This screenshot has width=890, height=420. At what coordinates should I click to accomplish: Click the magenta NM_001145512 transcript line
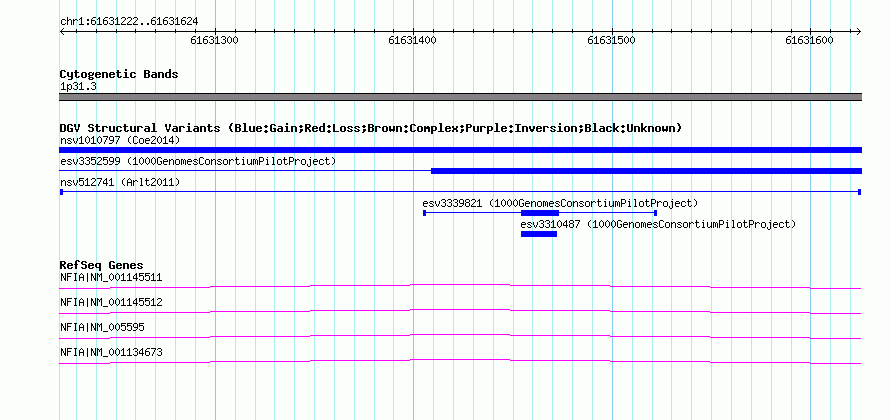click(460, 311)
